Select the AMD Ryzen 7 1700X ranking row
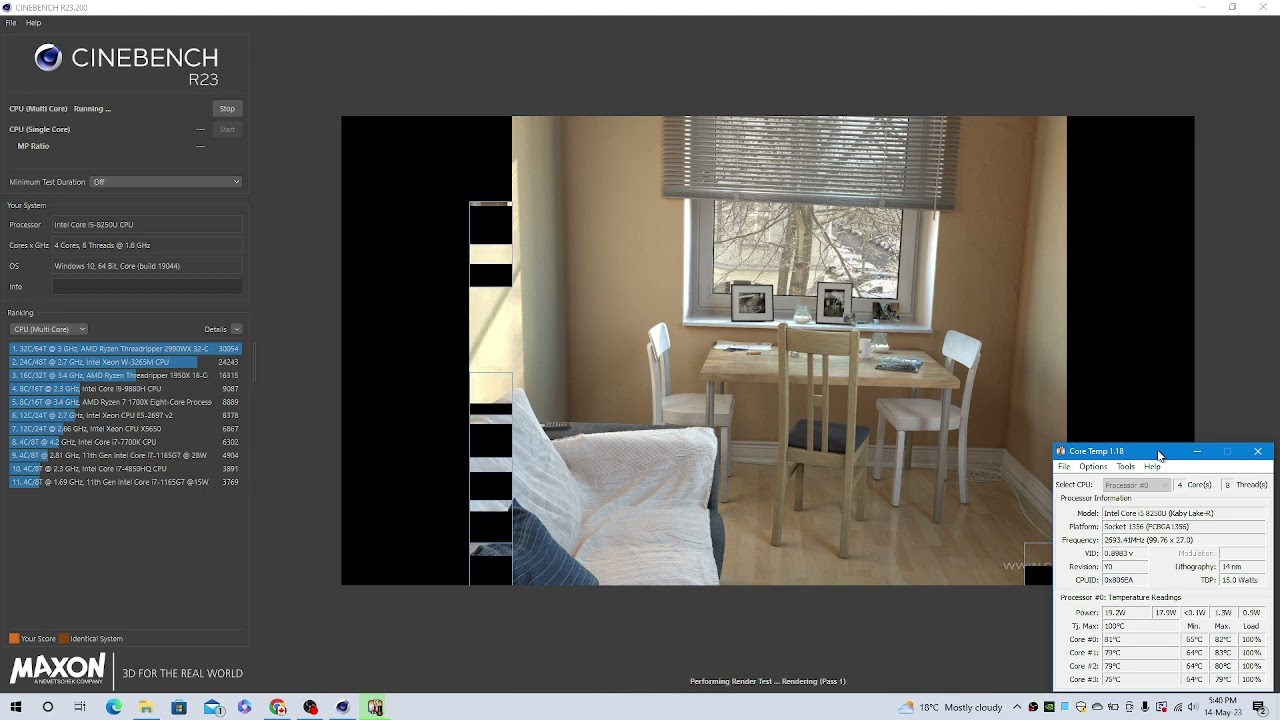Viewport: 1280px width, 720px height. (125, 402)
